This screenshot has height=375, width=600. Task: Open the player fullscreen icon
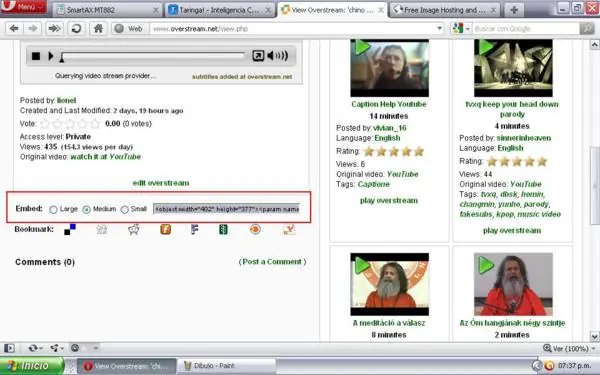coord(258,55)
